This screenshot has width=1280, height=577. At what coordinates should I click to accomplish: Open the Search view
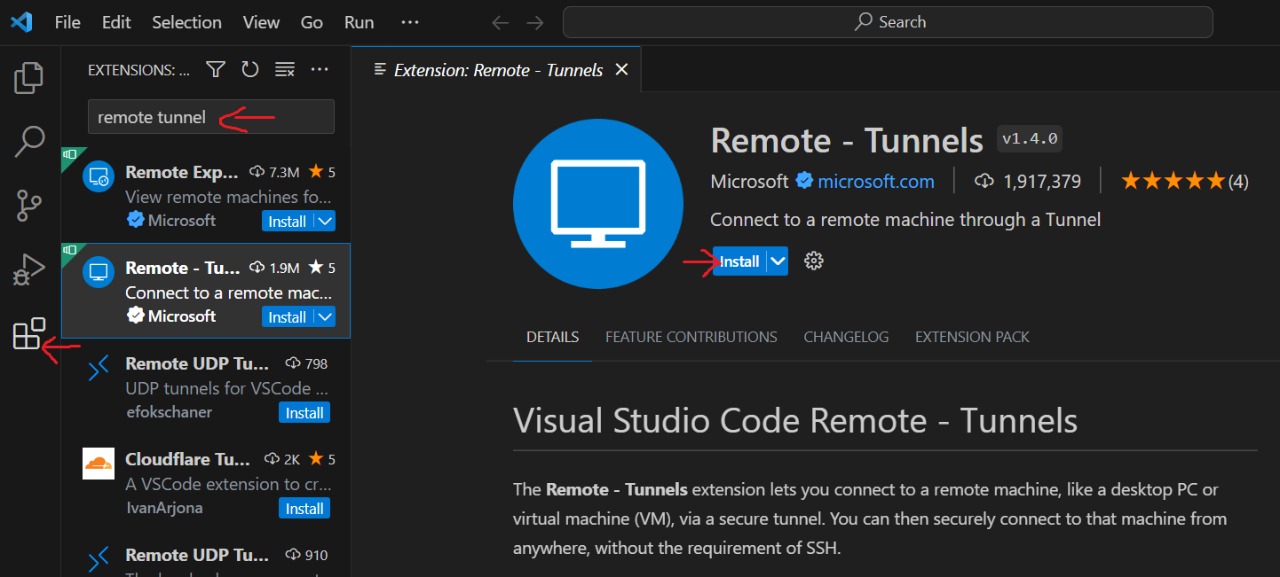[x=29, y=142]
